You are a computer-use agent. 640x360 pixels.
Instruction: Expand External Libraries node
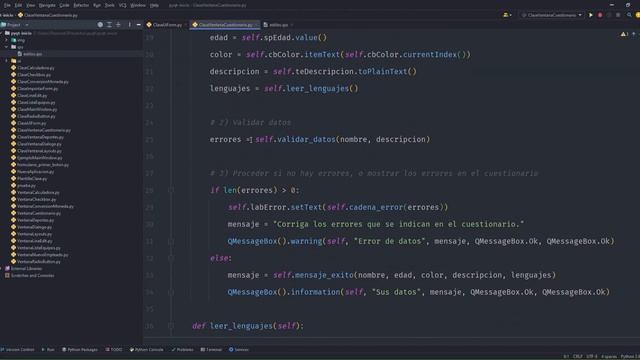(2, 269)
